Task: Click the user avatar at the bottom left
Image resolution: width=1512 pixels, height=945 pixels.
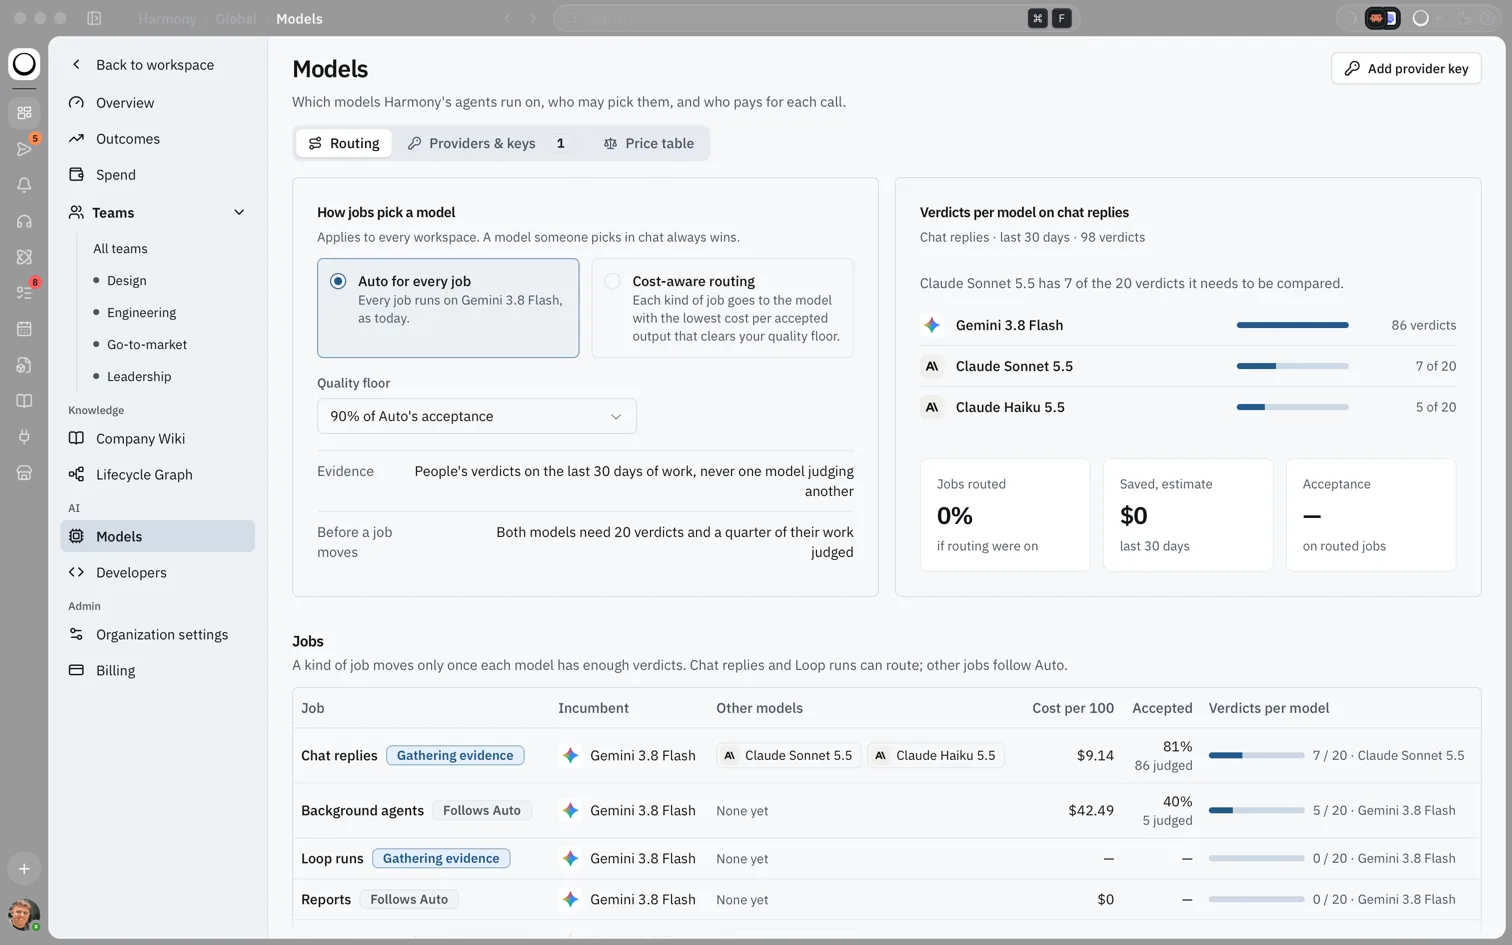Action: click(x=24, y=914)
